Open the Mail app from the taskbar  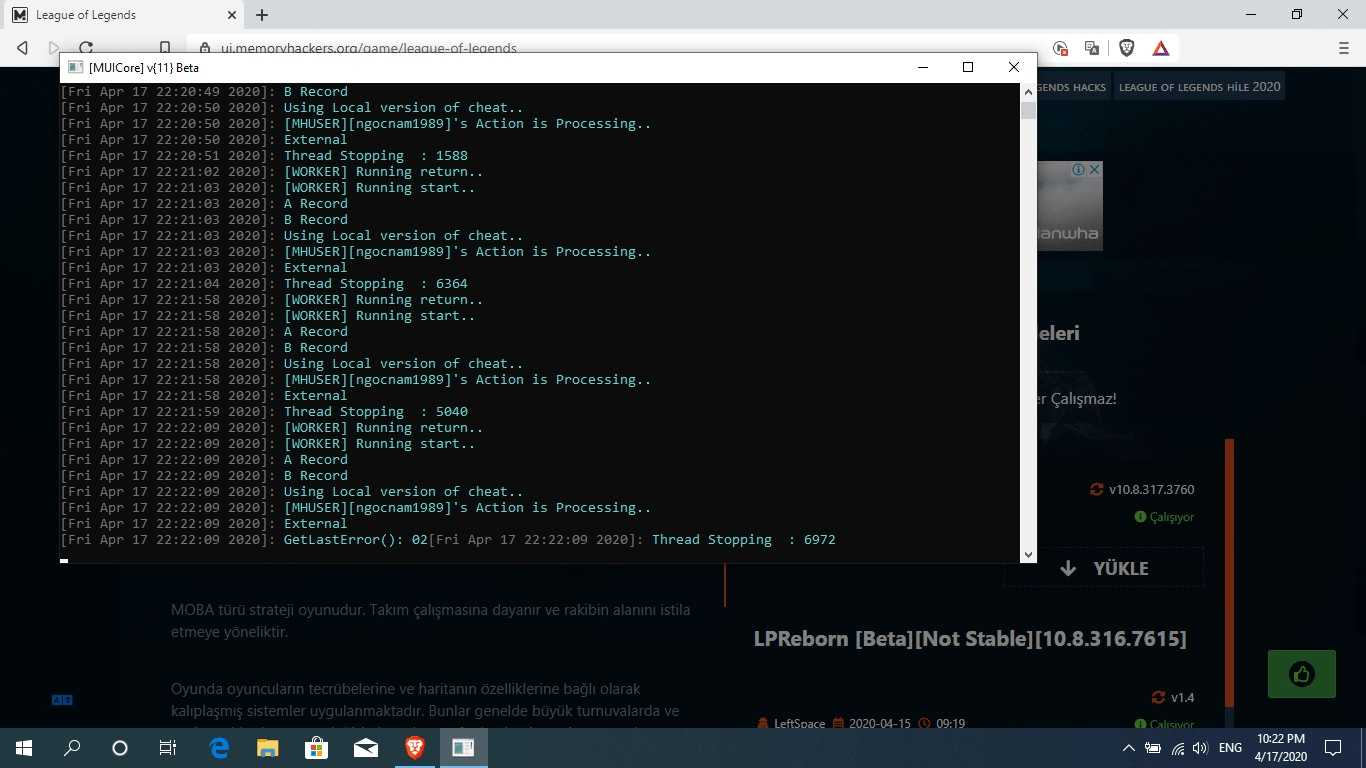click(x=365, y=748)
